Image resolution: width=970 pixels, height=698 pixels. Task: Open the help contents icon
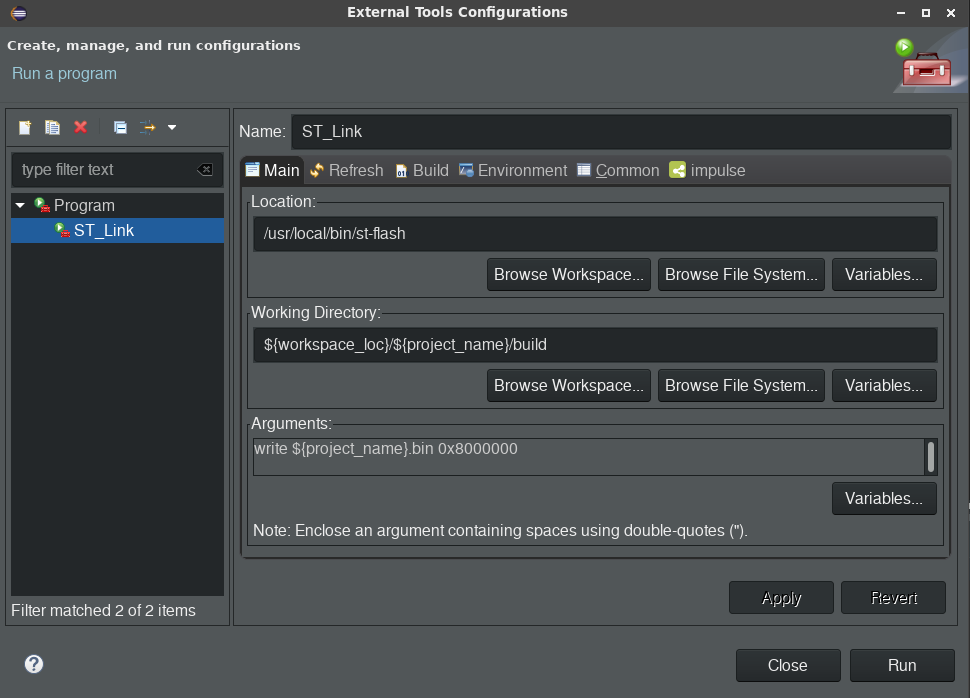[34, 664]
